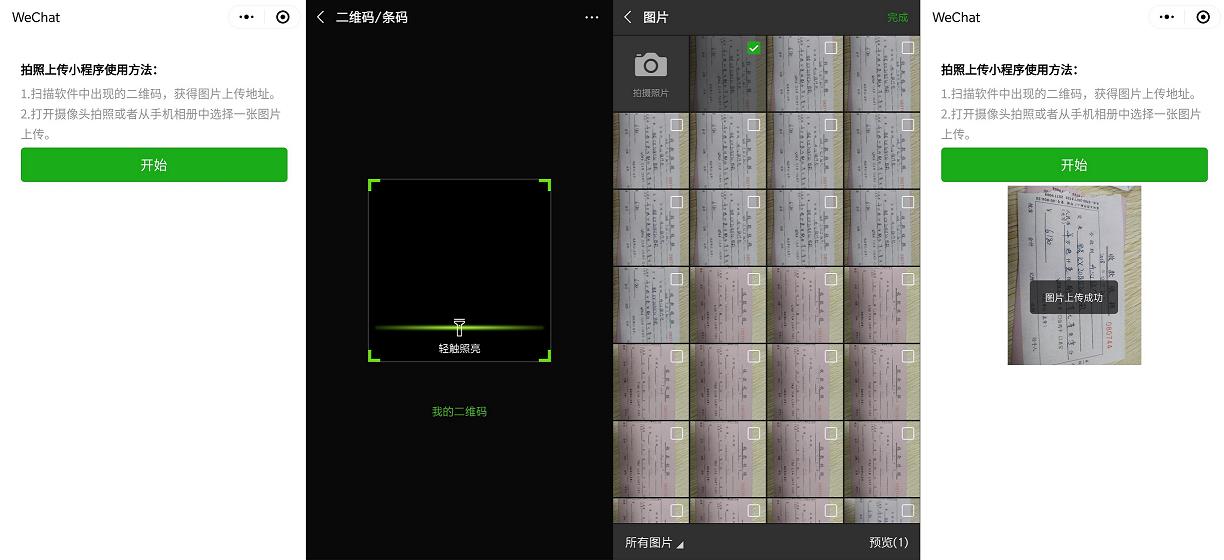Close the mini program showing the uploaded photo

1203,17
